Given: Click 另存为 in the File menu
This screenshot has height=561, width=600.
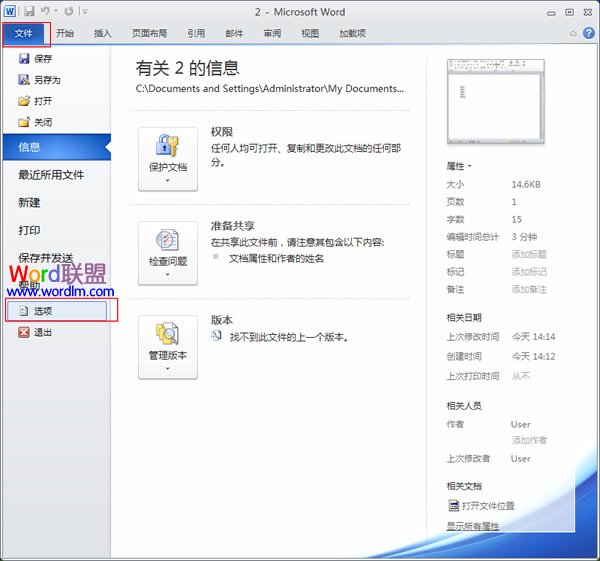Looking at the screenshot, I should [47, 80].
